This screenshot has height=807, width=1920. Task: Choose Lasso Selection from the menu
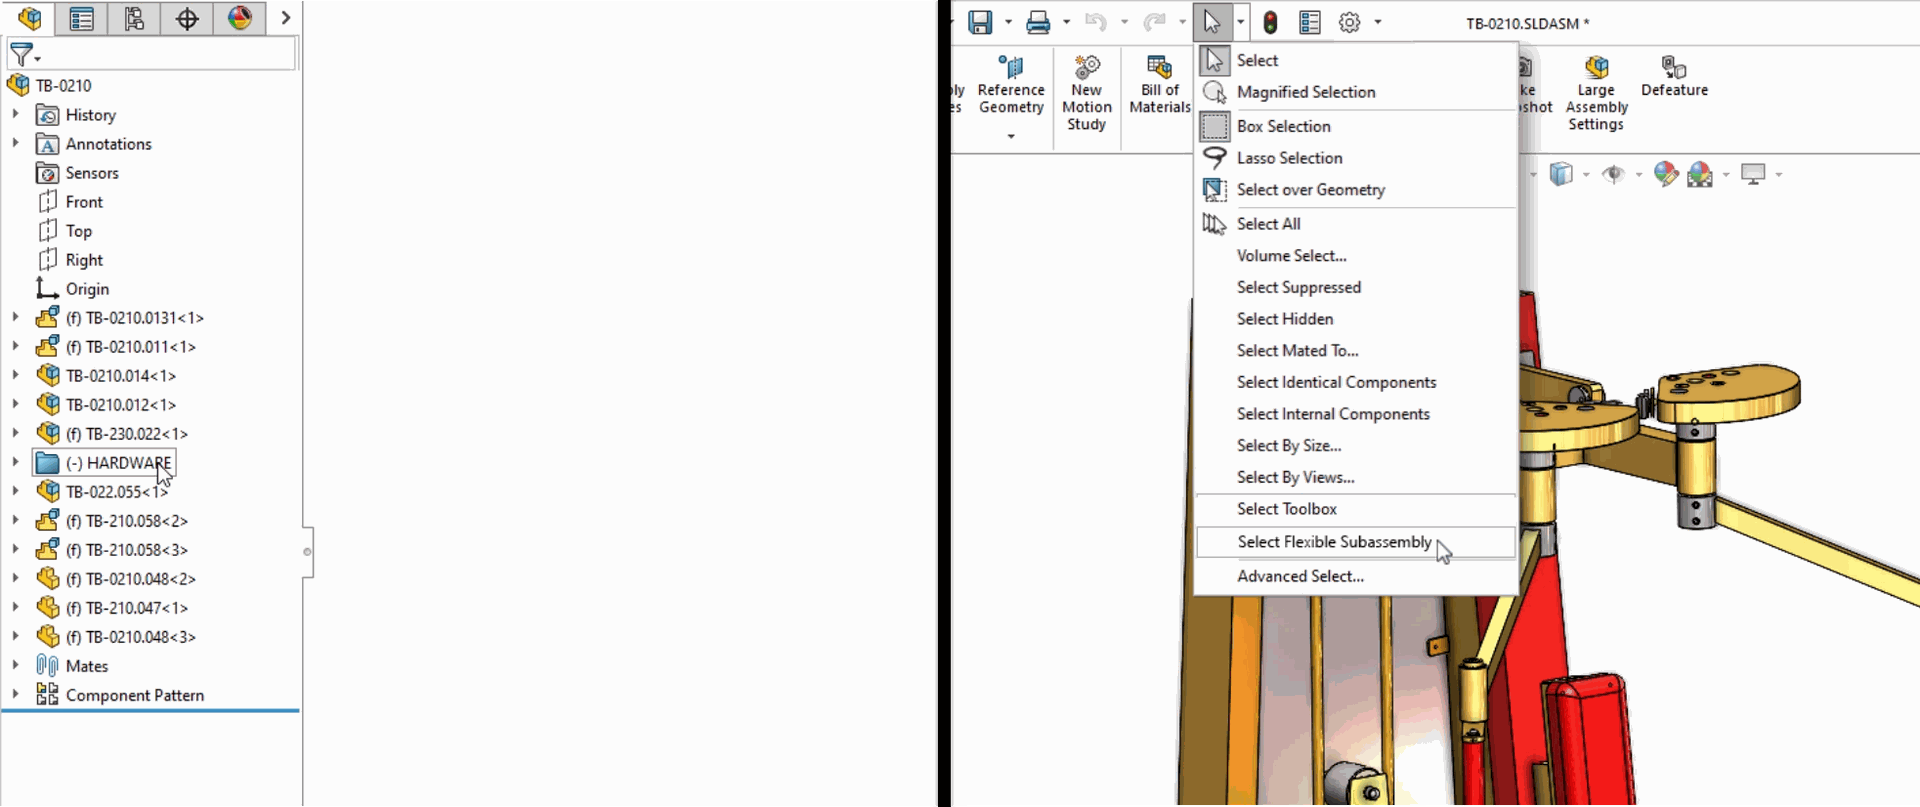click(1289, 158)
